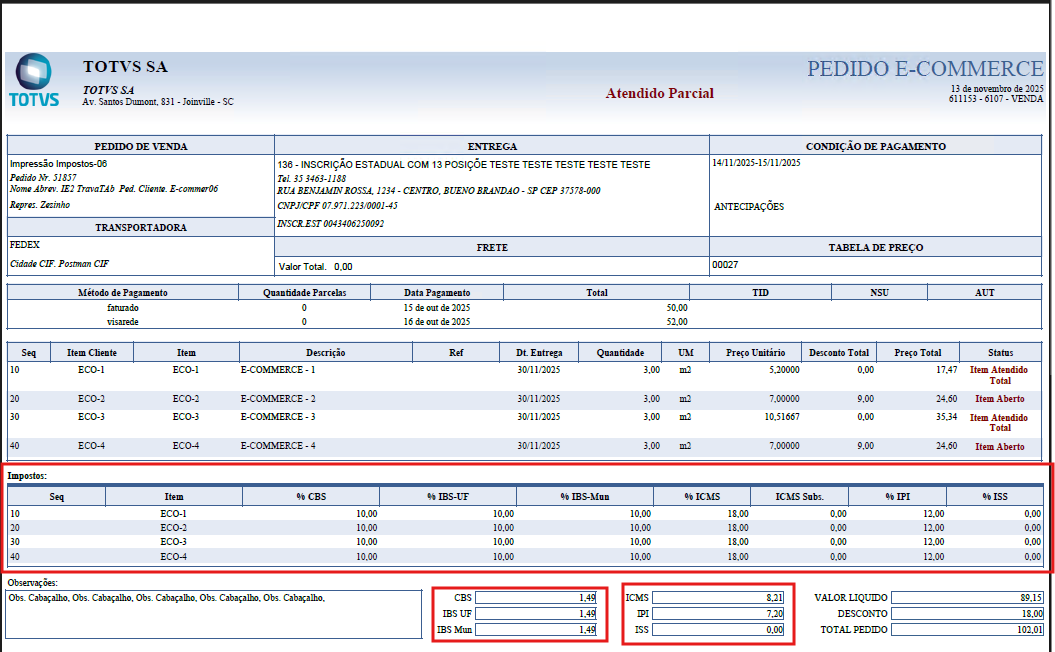
Task: Click the Preço Unitário column header
Action: tap(755, 353)
